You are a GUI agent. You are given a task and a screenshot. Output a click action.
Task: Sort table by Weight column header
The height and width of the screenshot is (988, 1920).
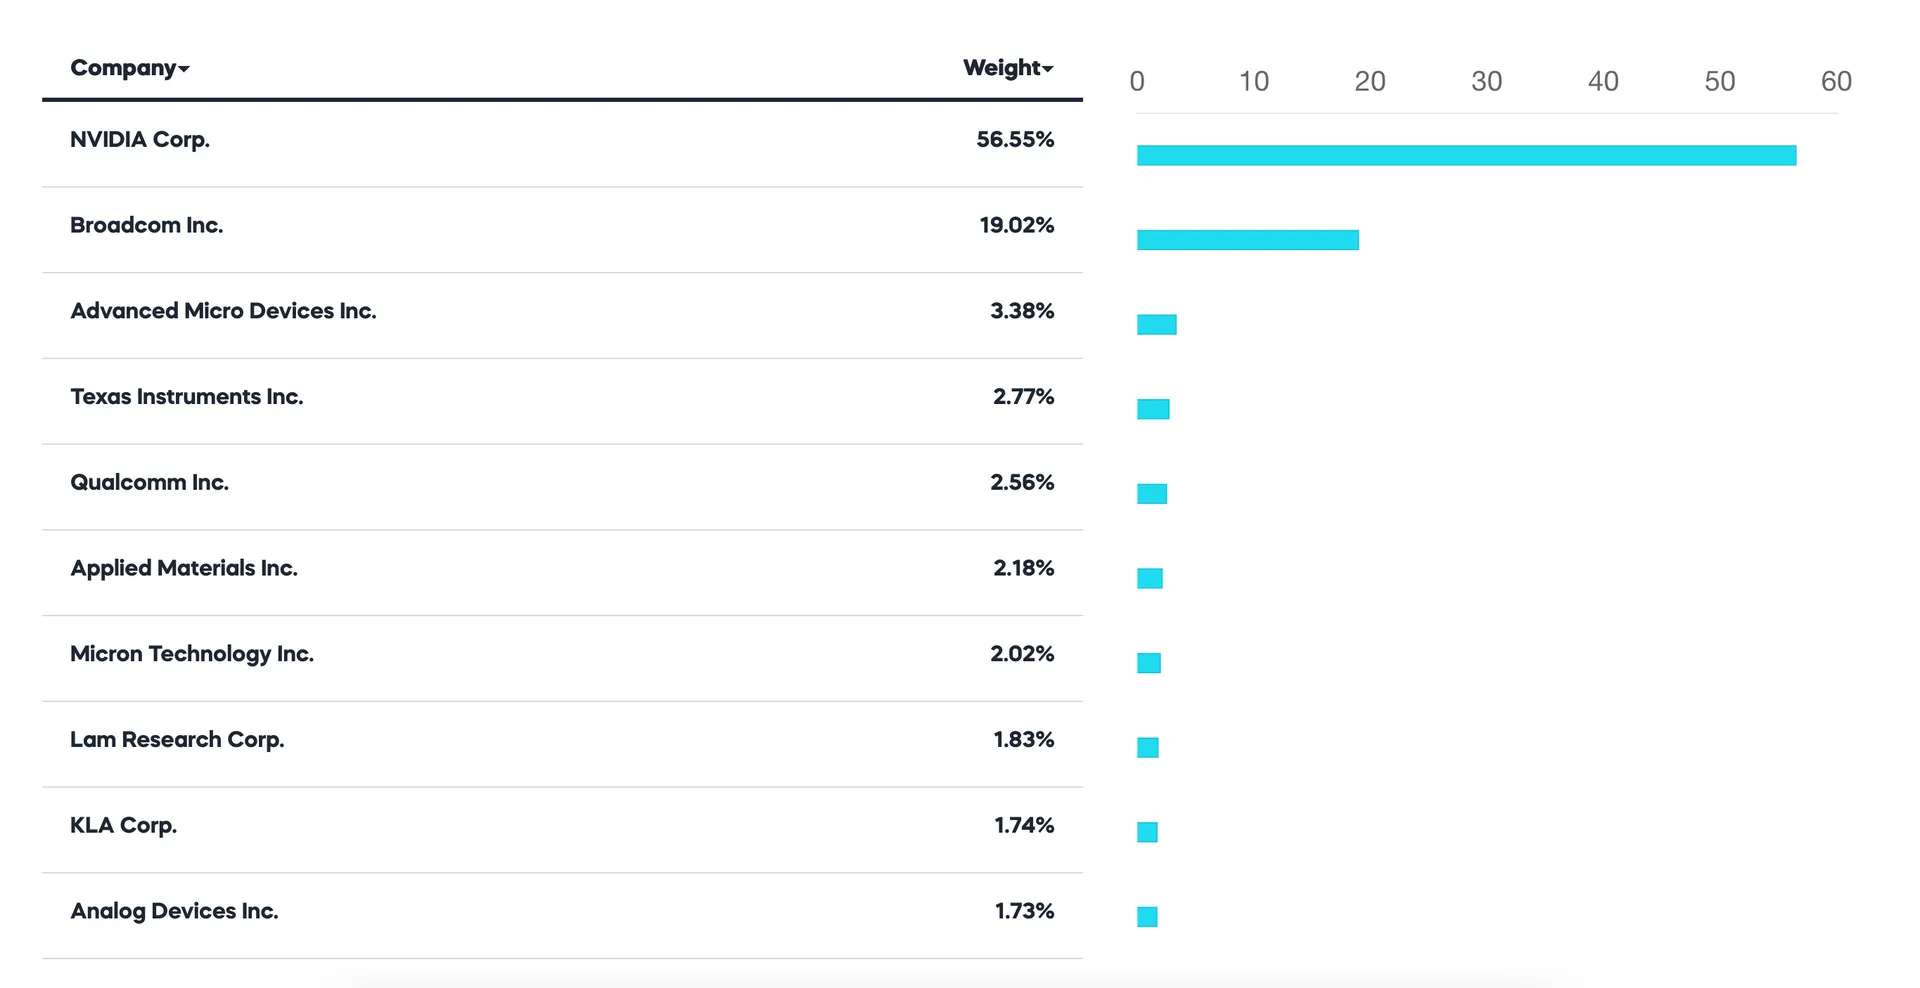click(x=1007, y=68)
